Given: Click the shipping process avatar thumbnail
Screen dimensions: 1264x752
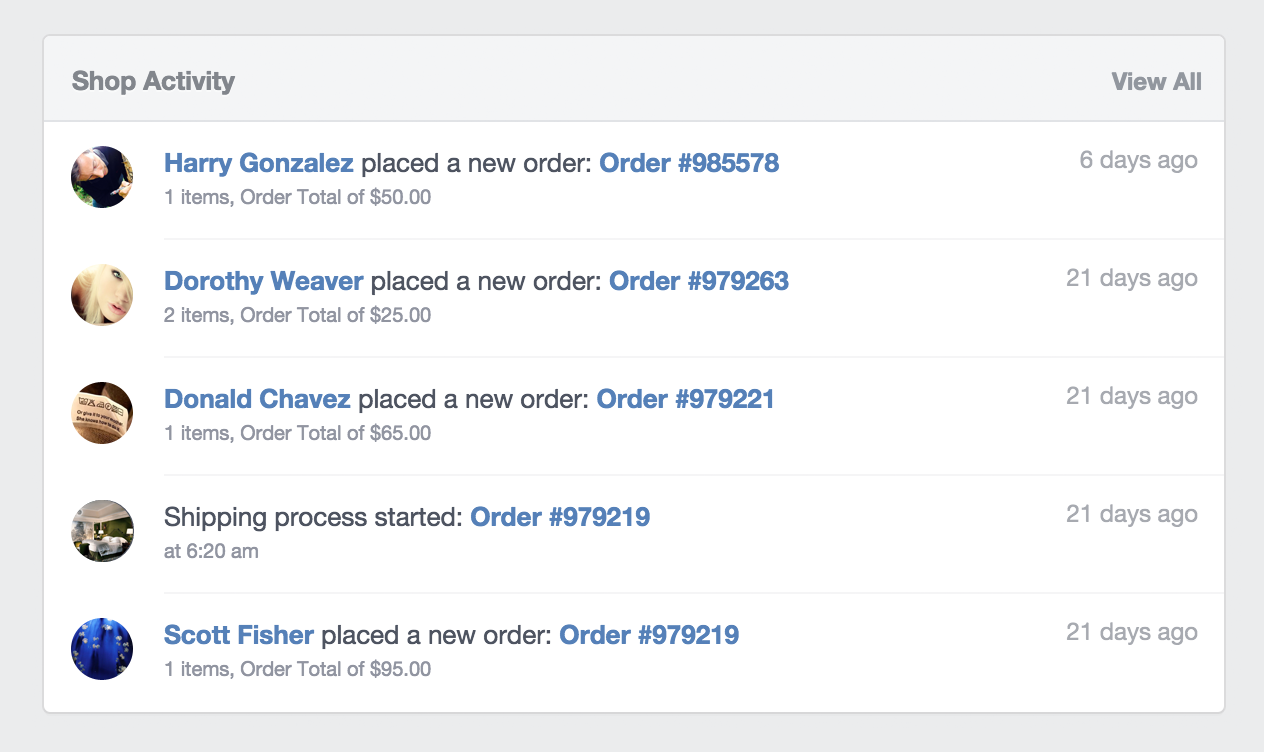Looking at the screenshot, I should pos(102,531).
